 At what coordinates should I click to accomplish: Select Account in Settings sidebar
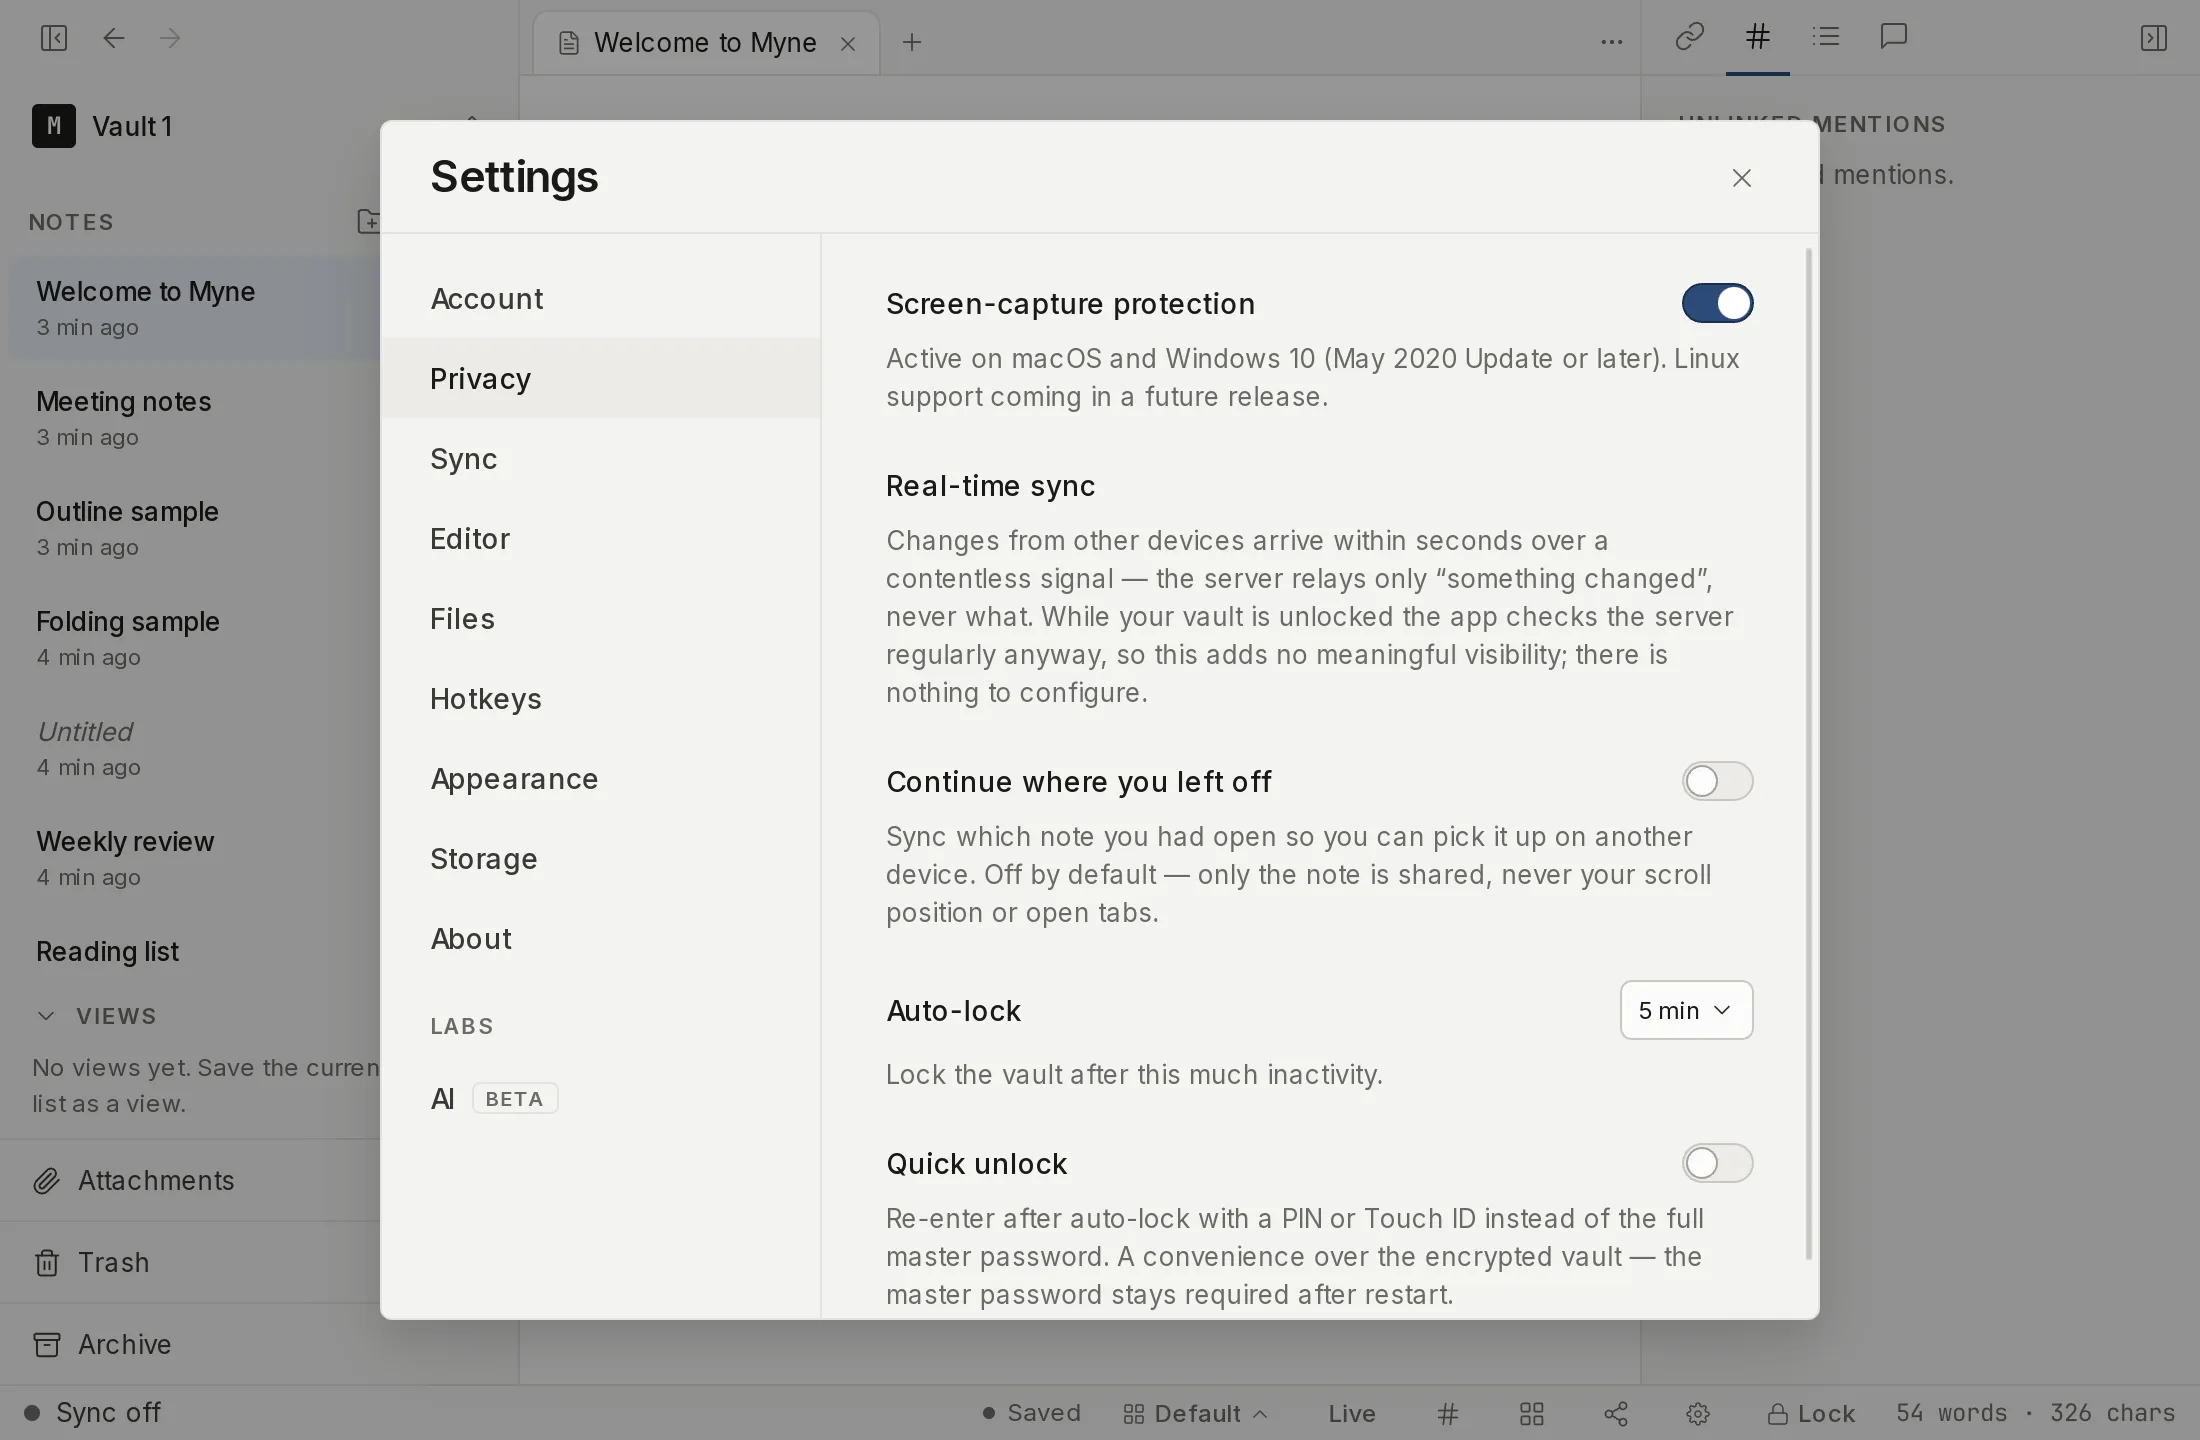[x=600, y=298]
